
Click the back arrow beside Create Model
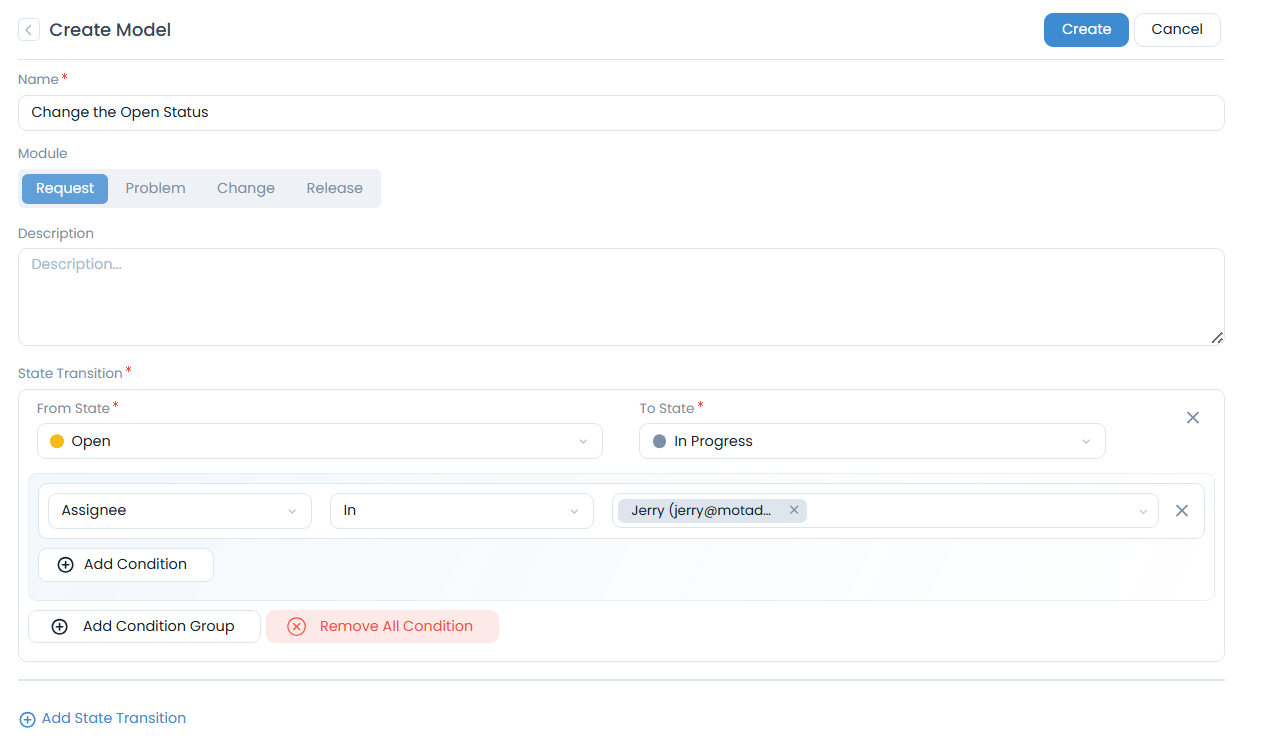(29, 30)
